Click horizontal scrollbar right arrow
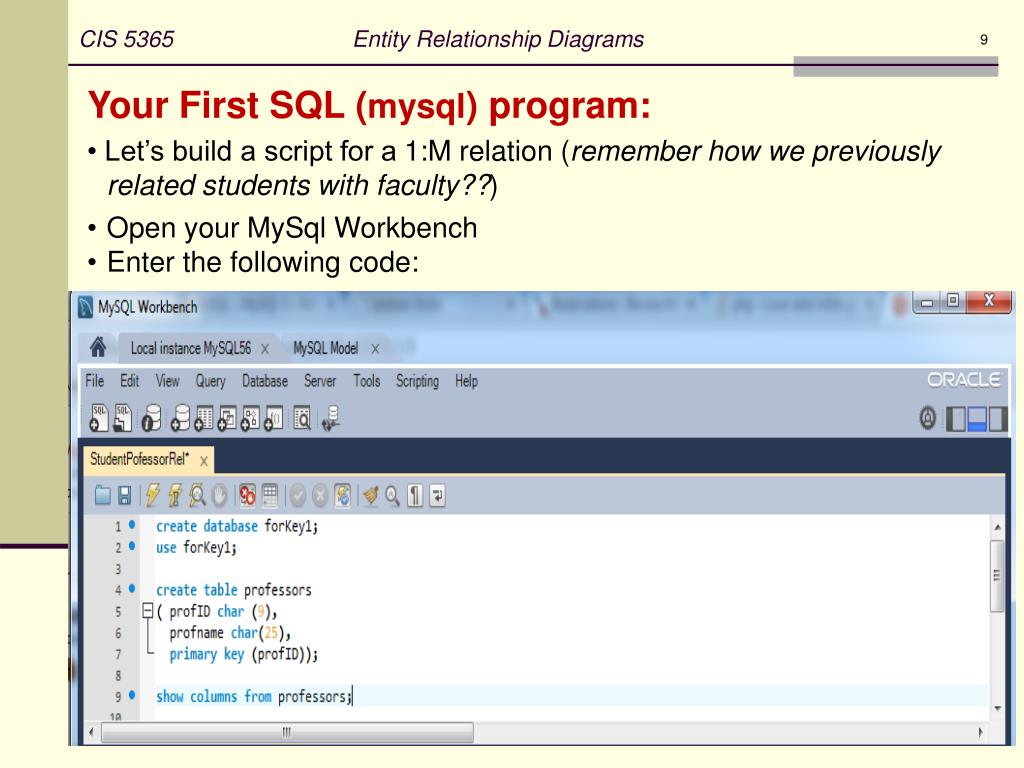The height and width of the screenshot is (768, 1024). [x=980, y=732]
